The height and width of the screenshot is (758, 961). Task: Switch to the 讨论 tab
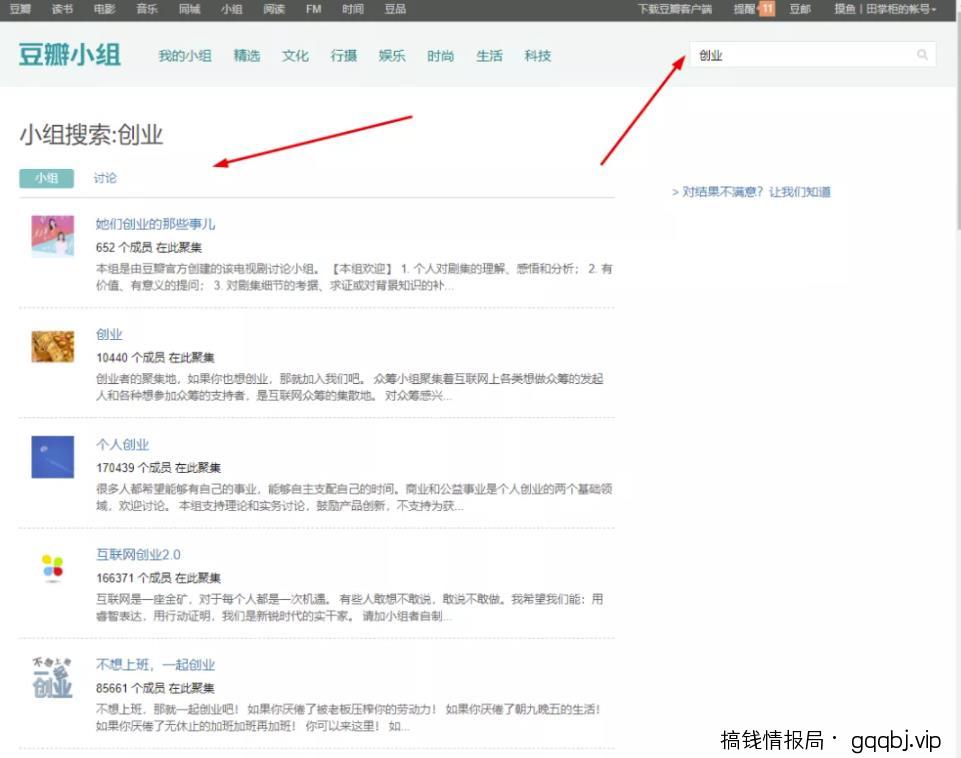click(x=104, y=177)
